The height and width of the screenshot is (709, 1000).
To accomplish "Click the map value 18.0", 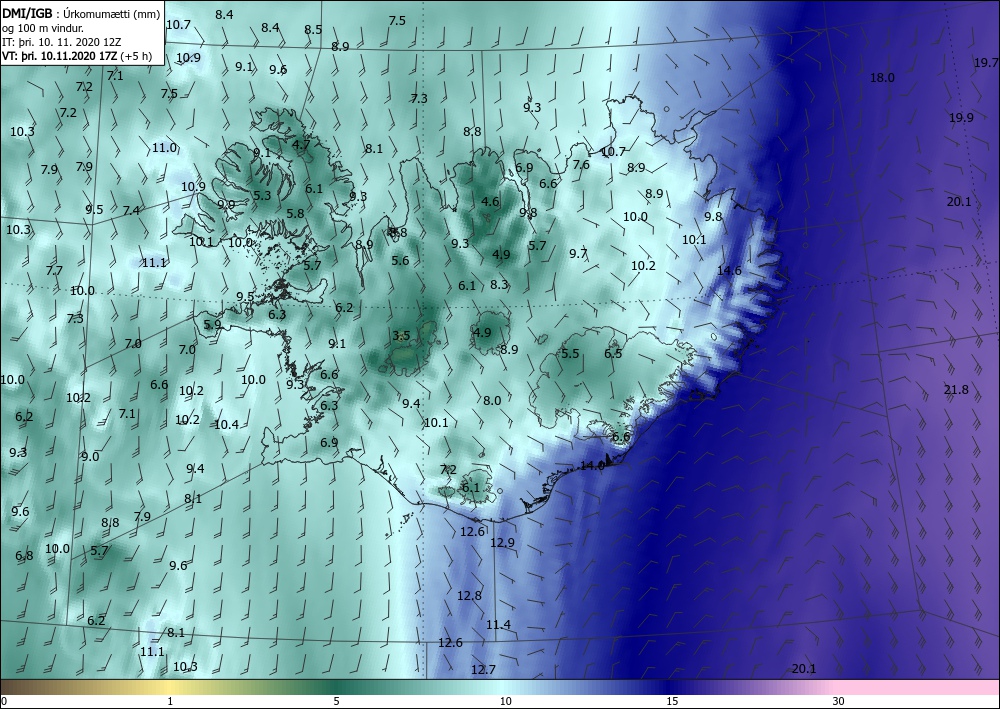I will [883, 78].
